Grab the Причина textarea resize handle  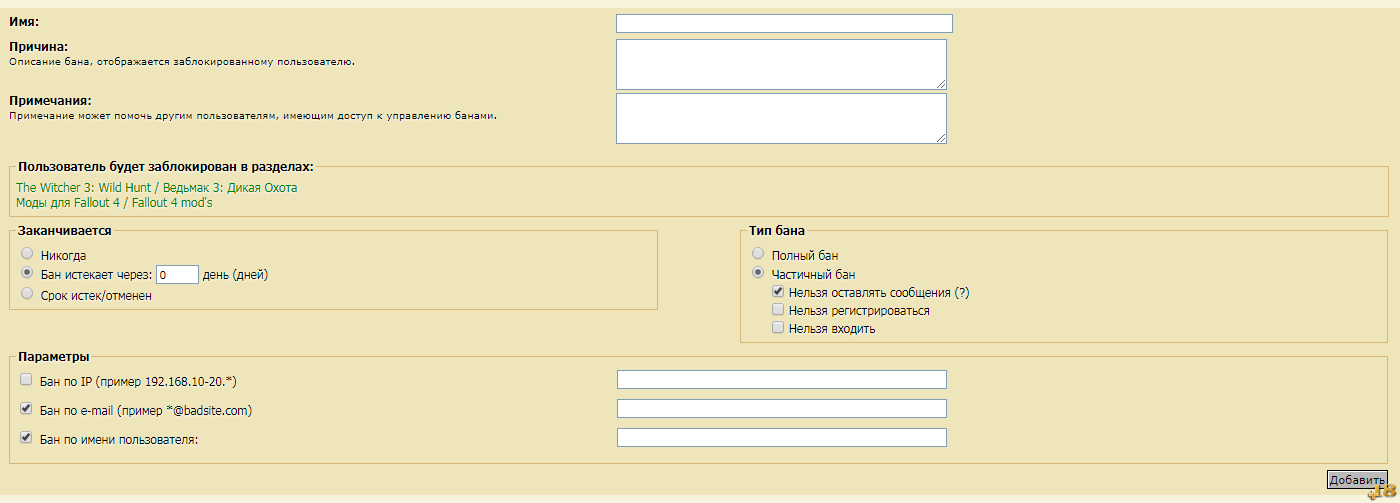click(940, 84)
